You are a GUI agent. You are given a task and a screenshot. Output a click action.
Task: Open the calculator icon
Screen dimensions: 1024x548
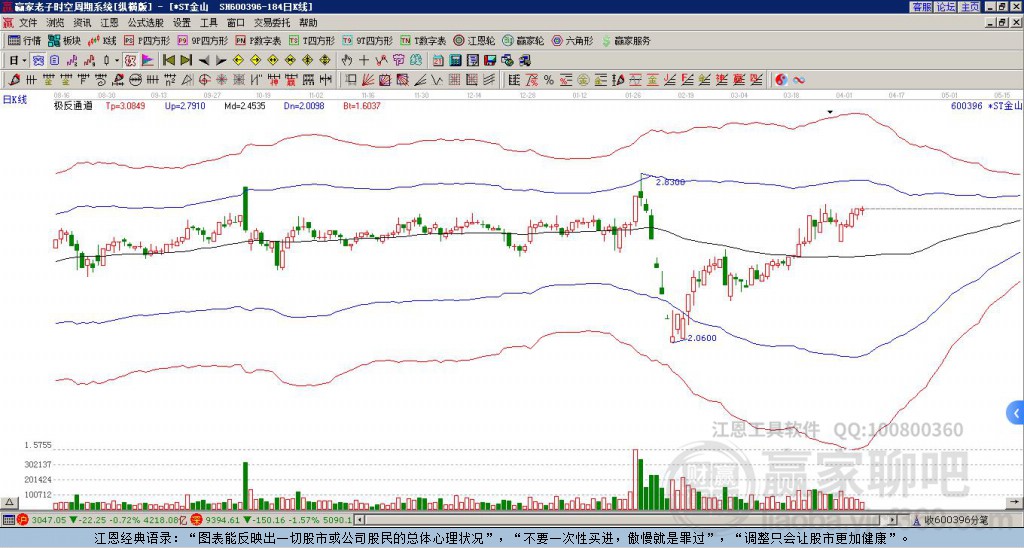[455, 61]
